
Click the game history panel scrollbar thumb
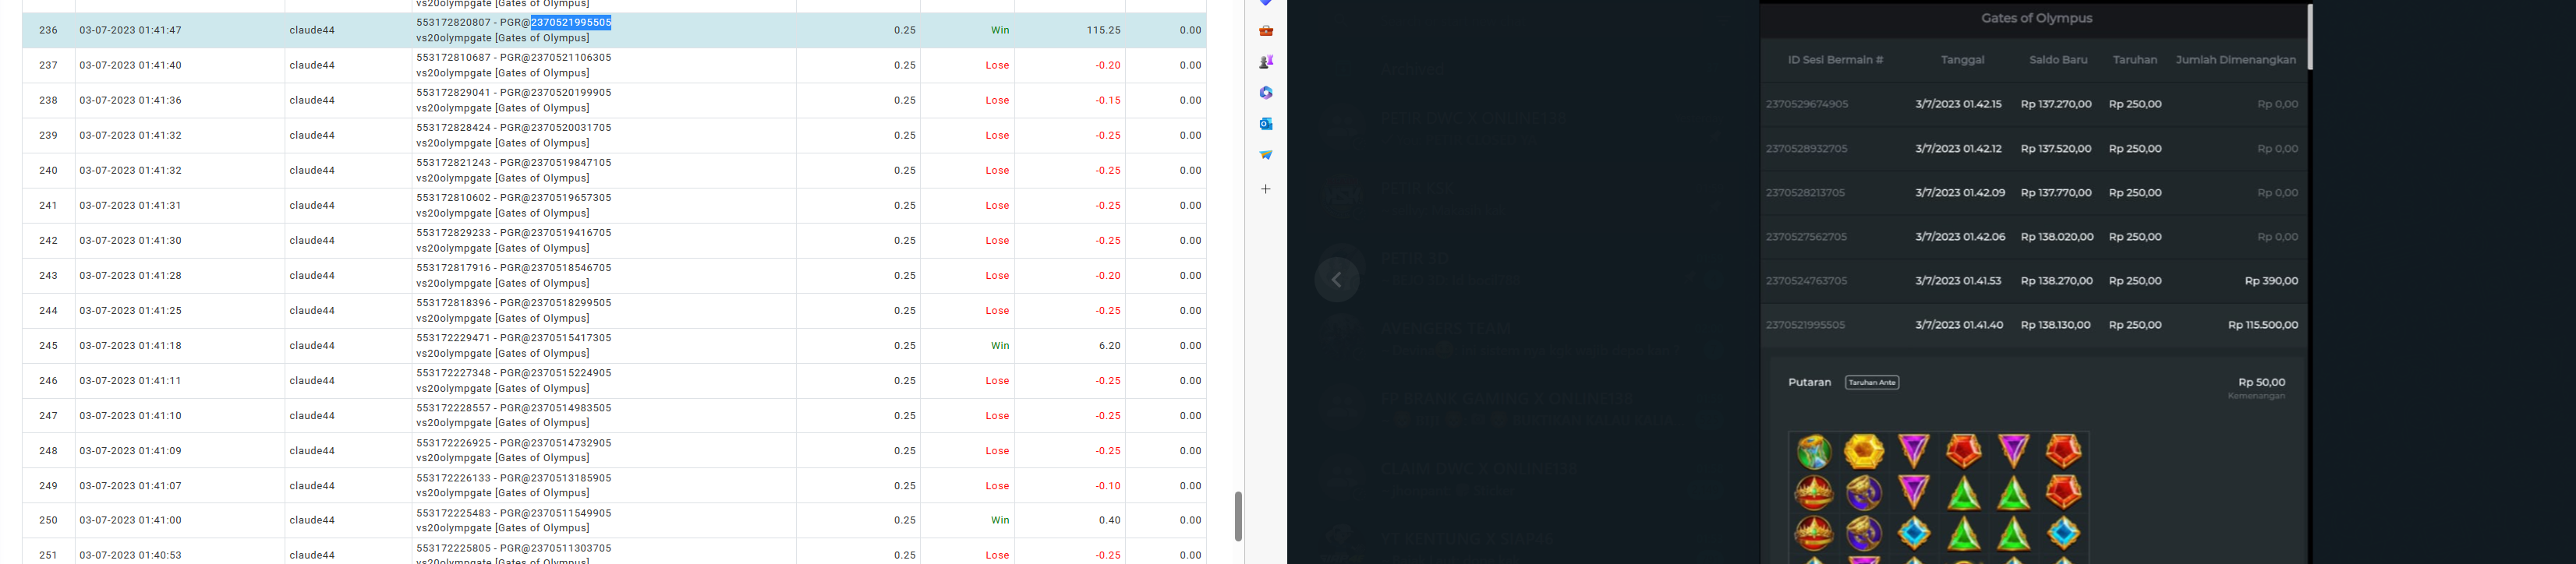[2310, 37]
